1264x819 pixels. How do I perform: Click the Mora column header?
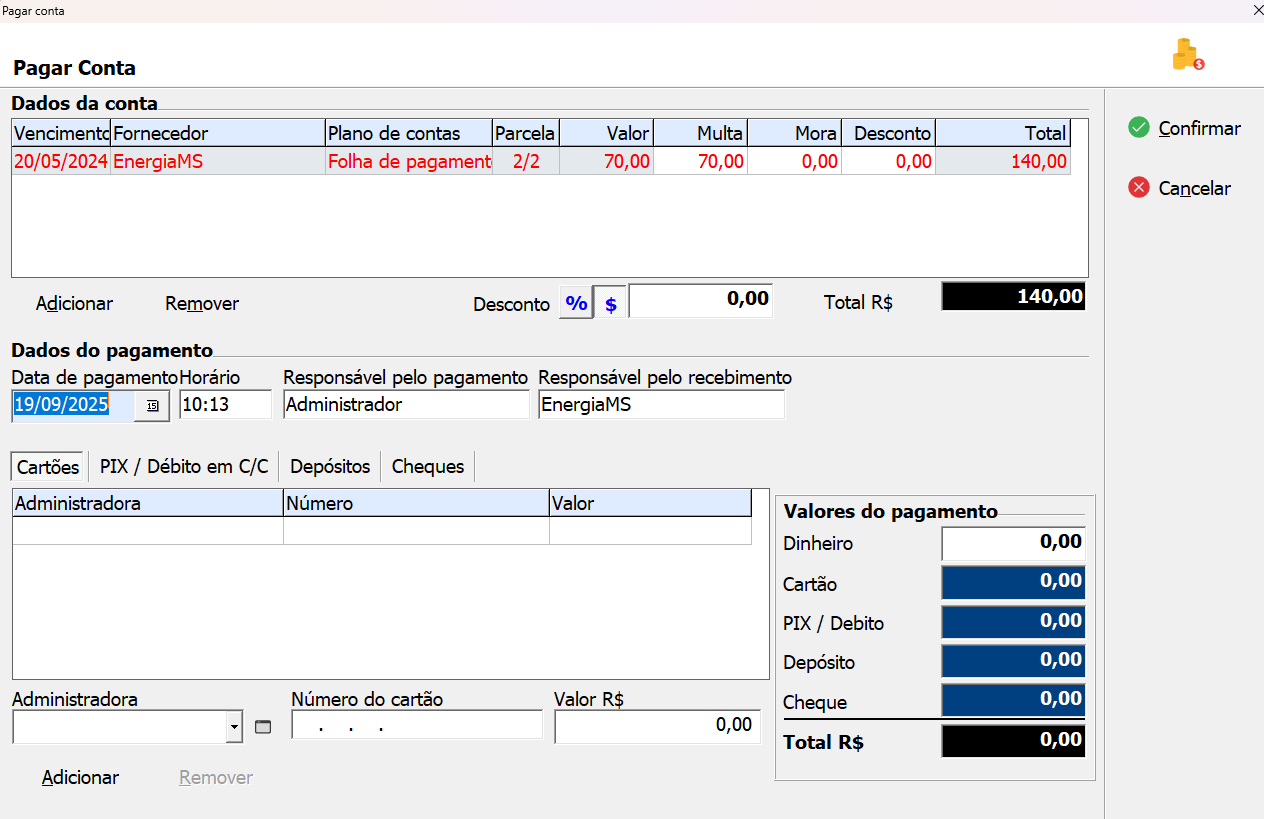pyautogui.click(x=794, y=133)
